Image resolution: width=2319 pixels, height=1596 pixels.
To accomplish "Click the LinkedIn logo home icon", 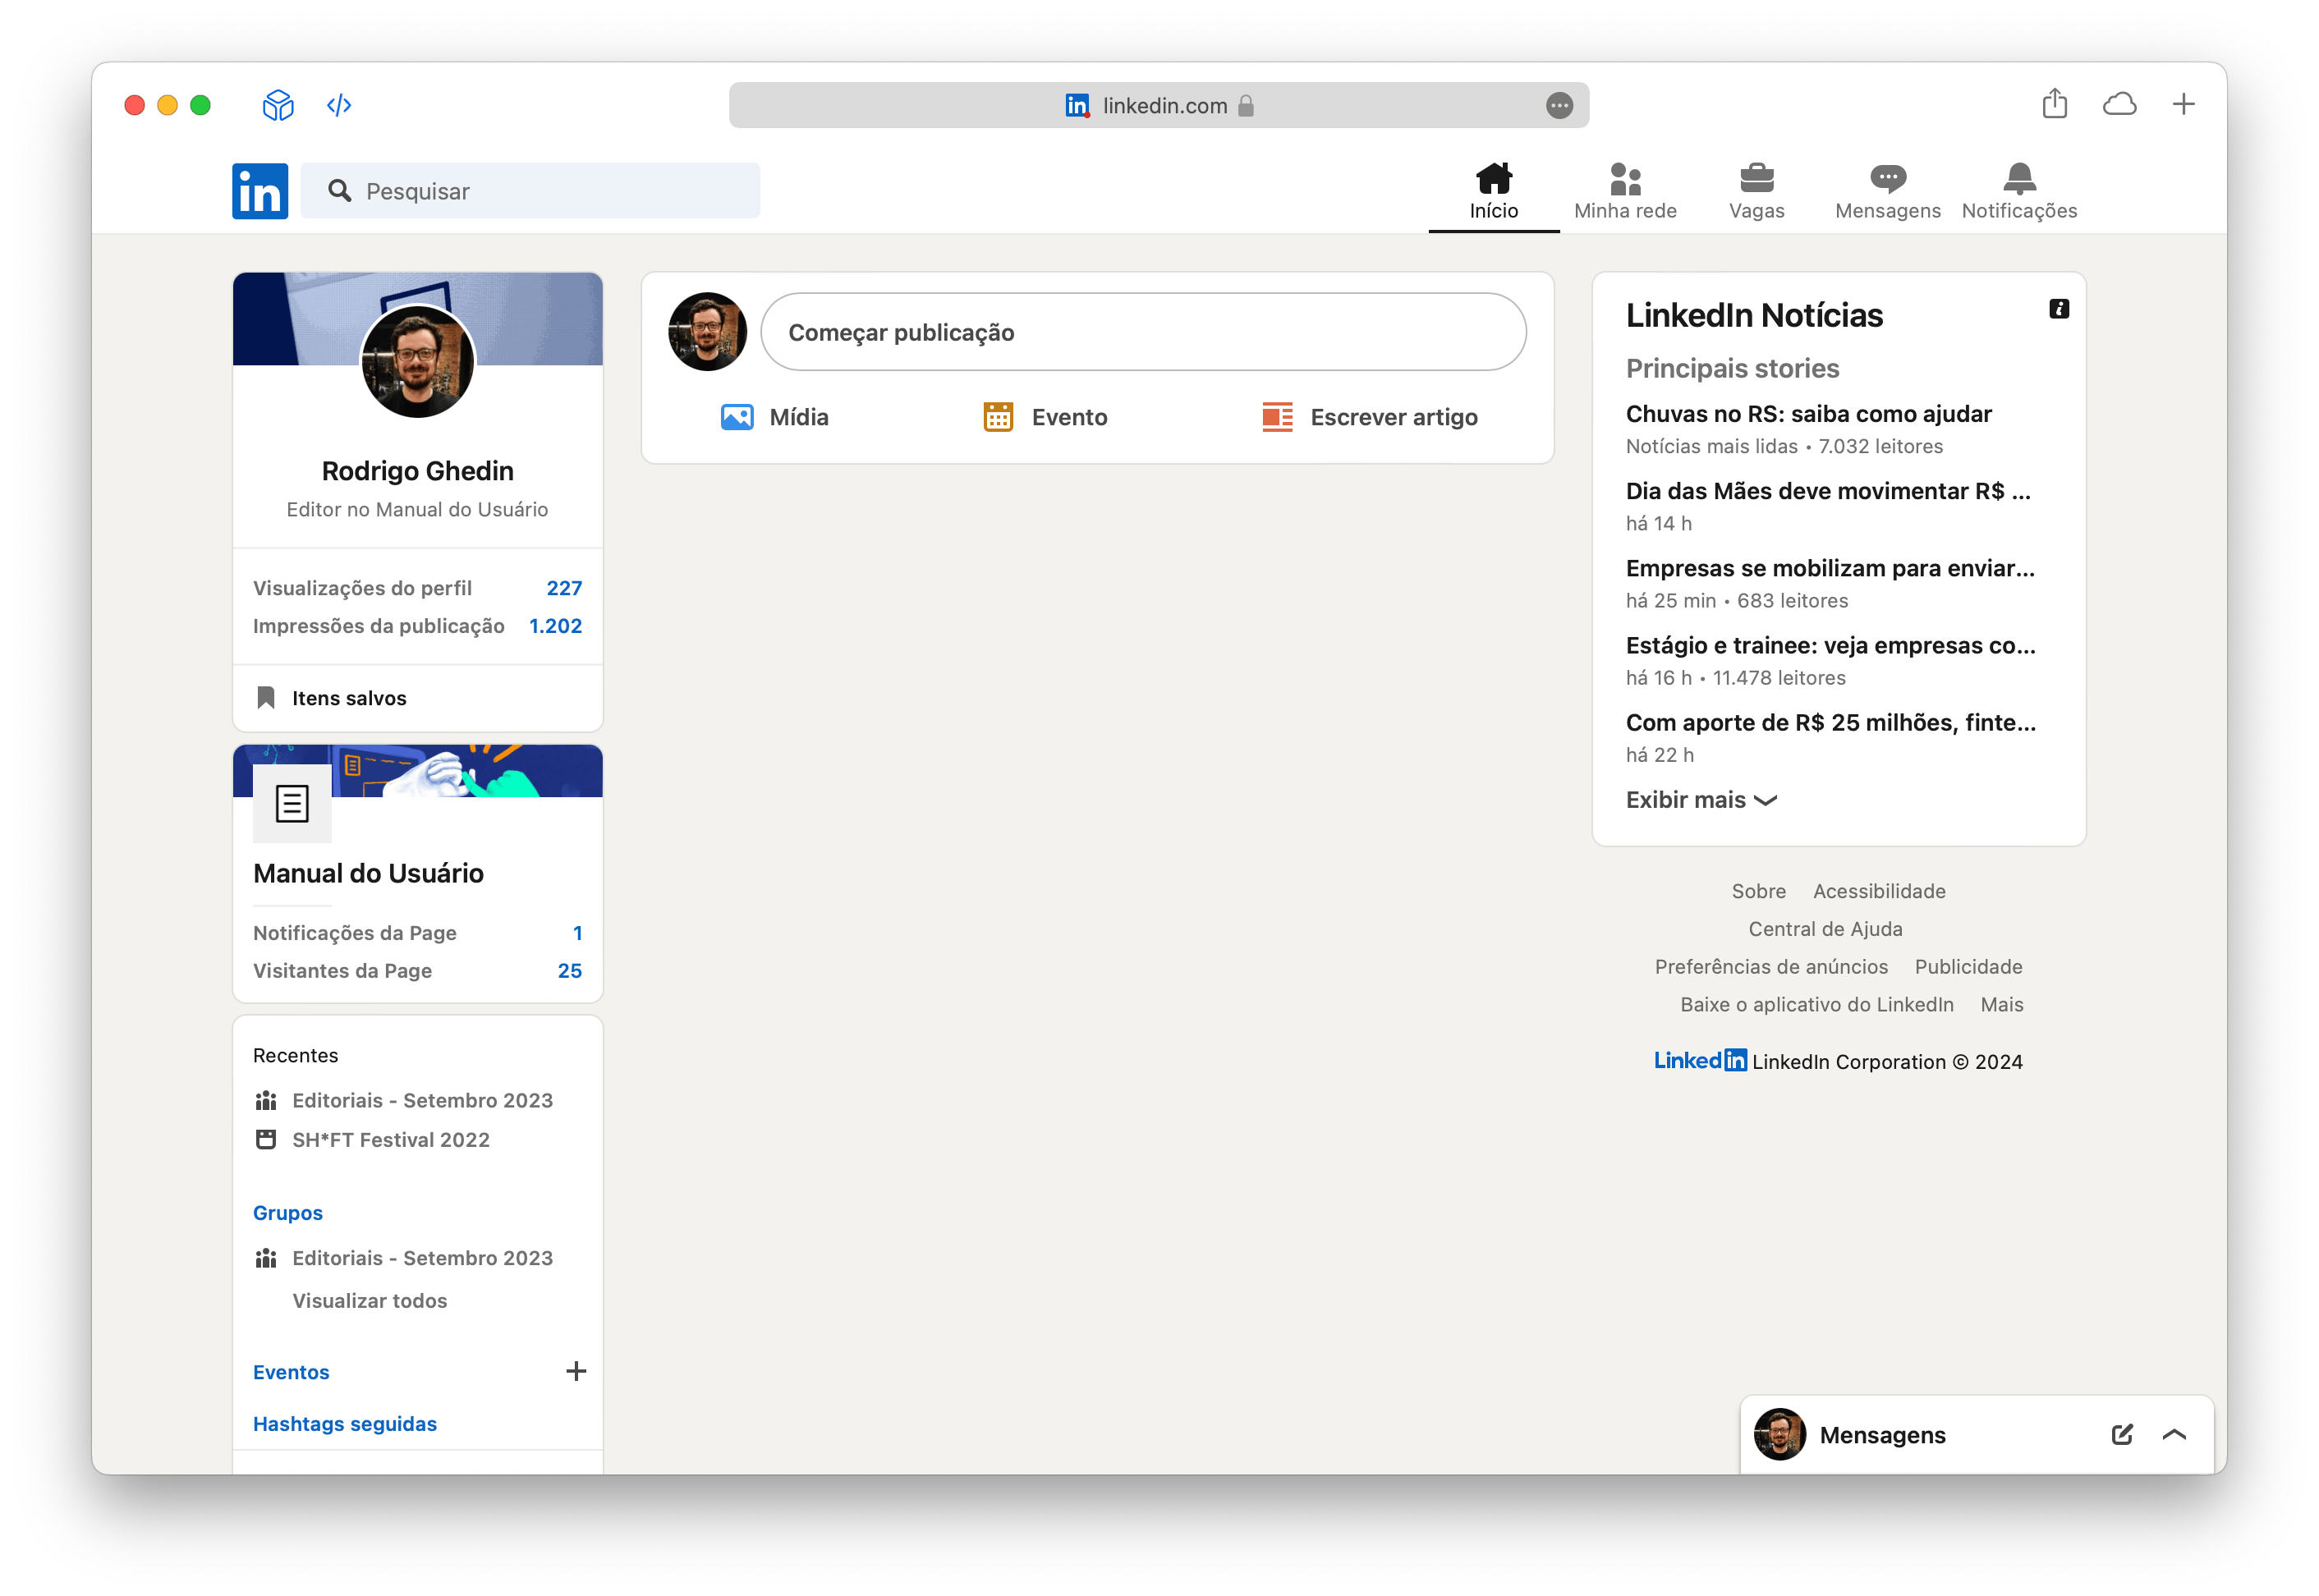I will [x=260, y=191].
